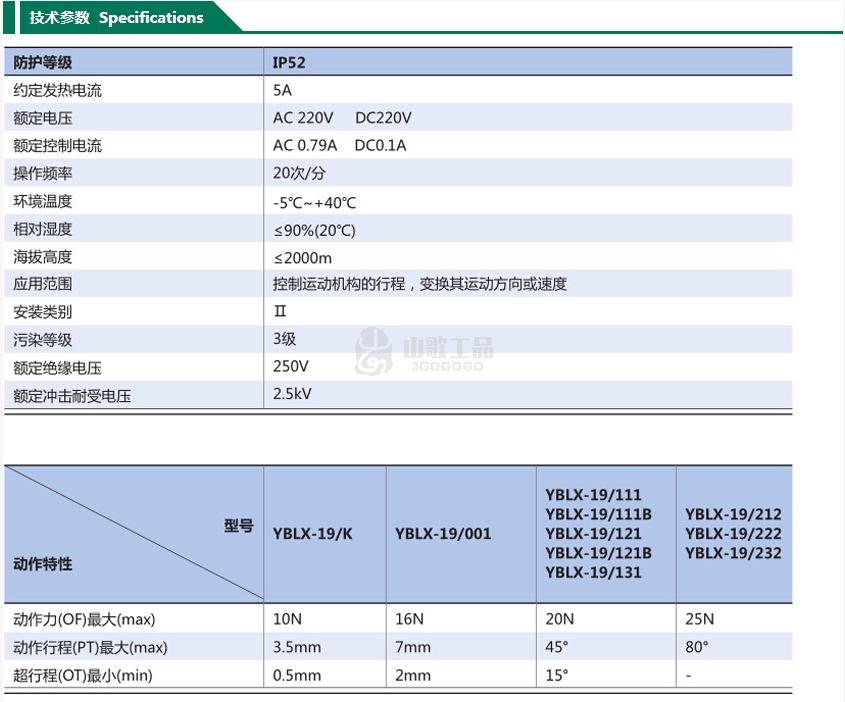The height and width of the screenshot is (702, 845).
Task: Click the 型号 header label
Action: (x=239, y=526)
